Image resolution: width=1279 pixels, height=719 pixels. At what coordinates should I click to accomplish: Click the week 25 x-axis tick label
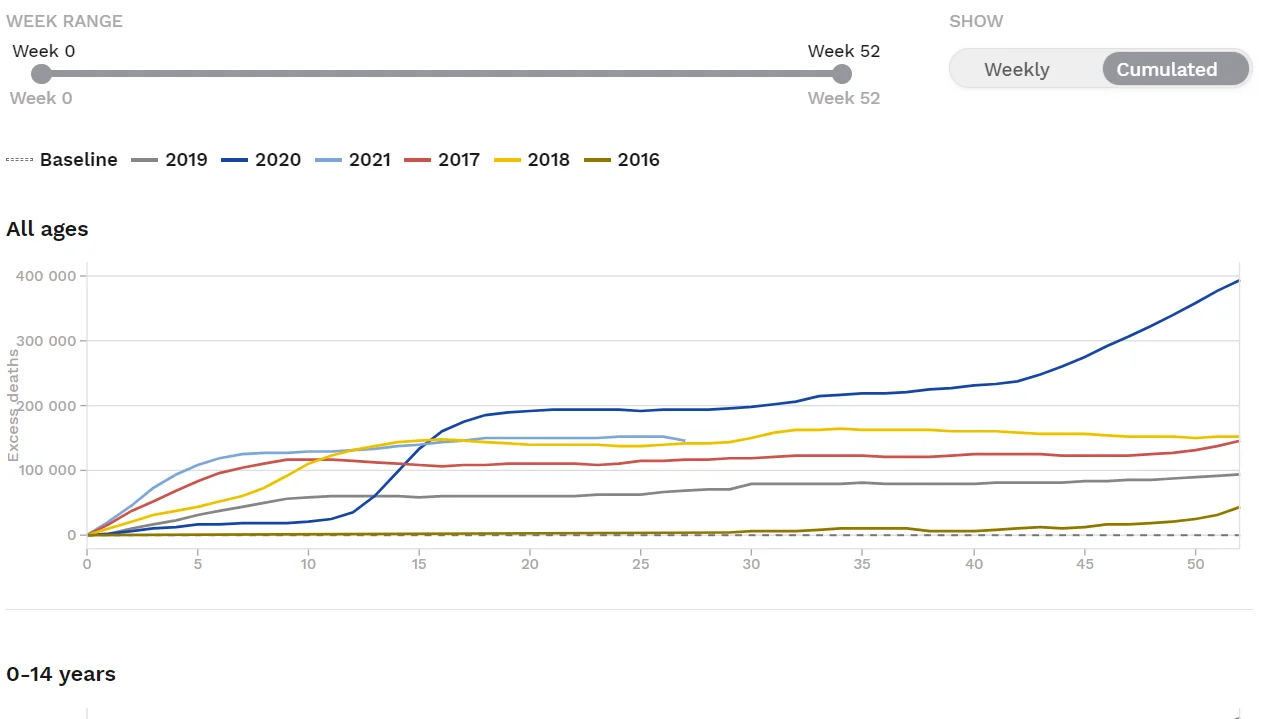pos(641,565)
